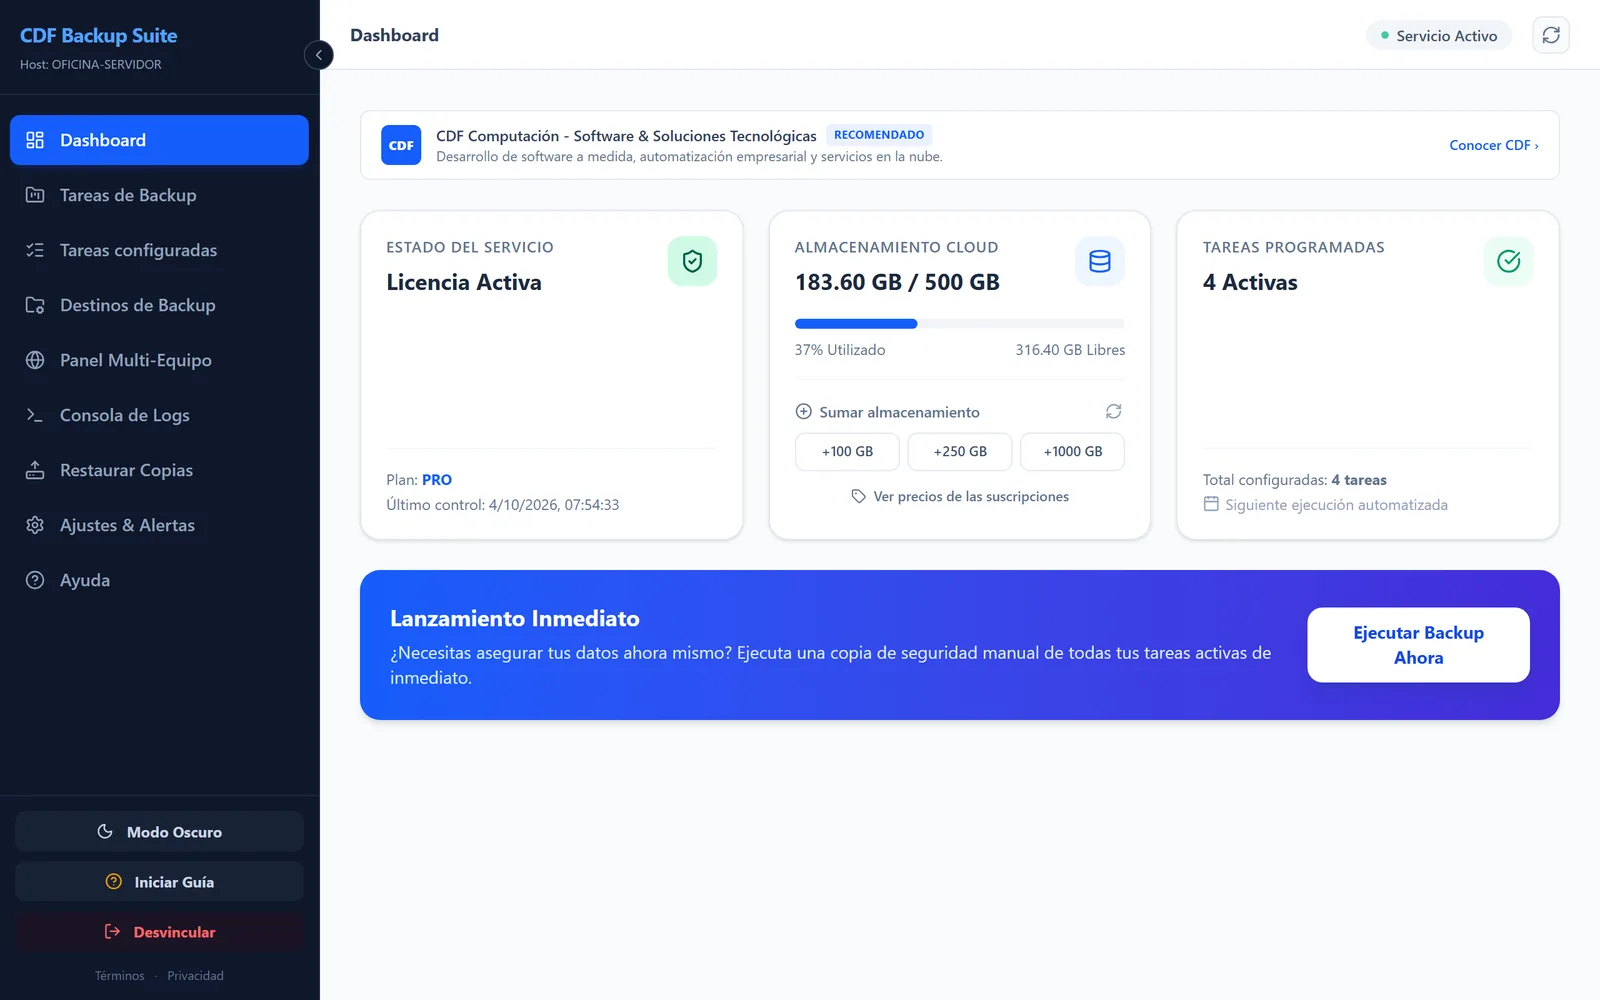Click the RECOMENDADO badge
1600x1000 pixels.
pos(879,135)
